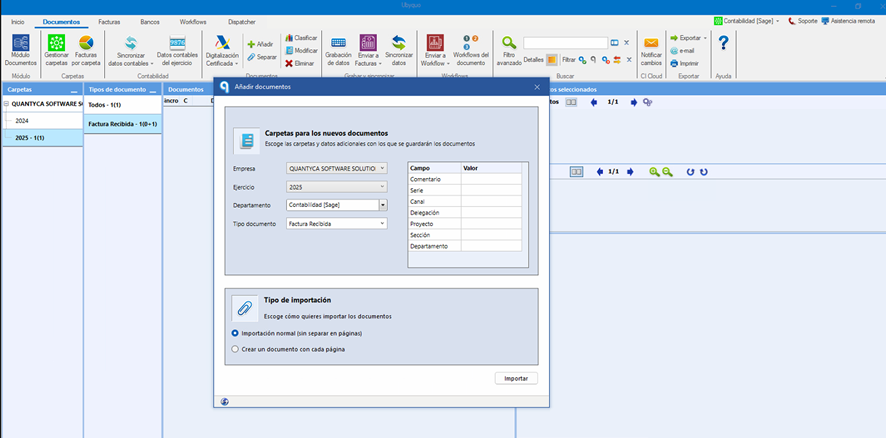886x438 pixels.
Task: Switch to the Inicio tab
Action: tap(18, 22)
